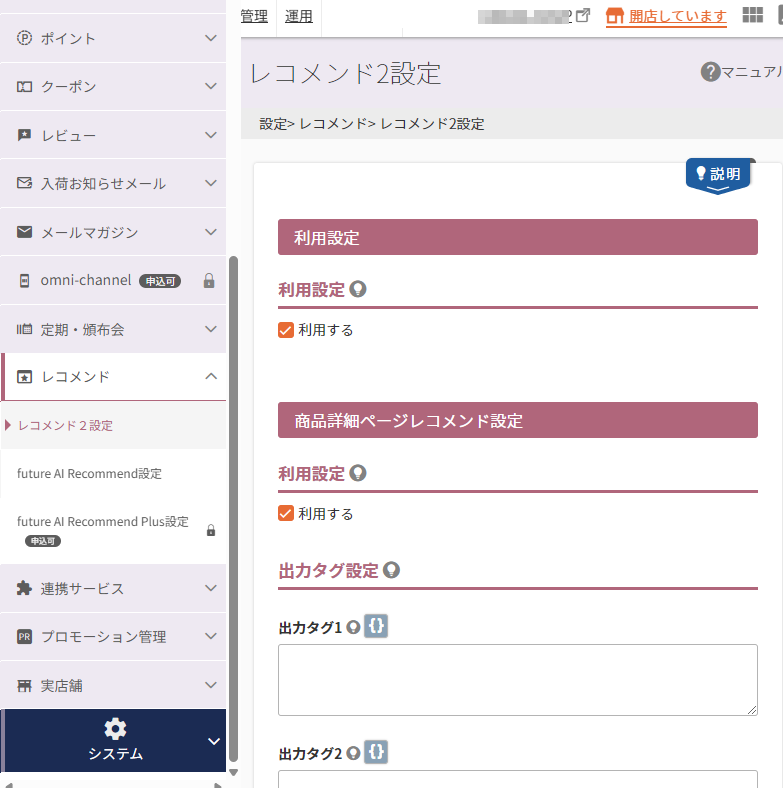Image resolution: width=783 pixels, height=788 pixels.
Task: Click inside the 出力タグ2 text area
Action: [x=518, y=779]
